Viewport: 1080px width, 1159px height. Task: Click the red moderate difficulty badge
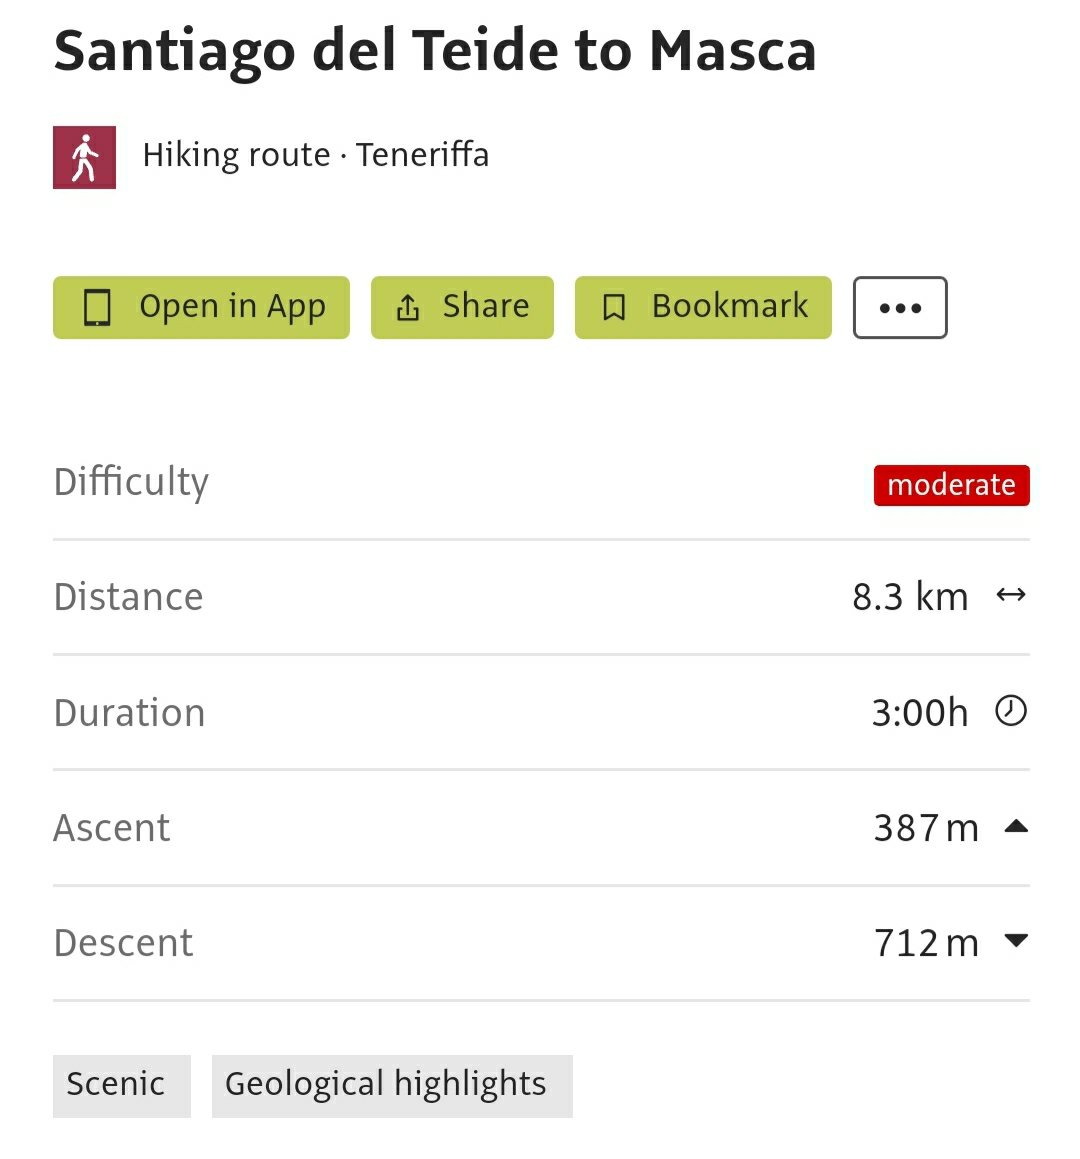(951, 485)
